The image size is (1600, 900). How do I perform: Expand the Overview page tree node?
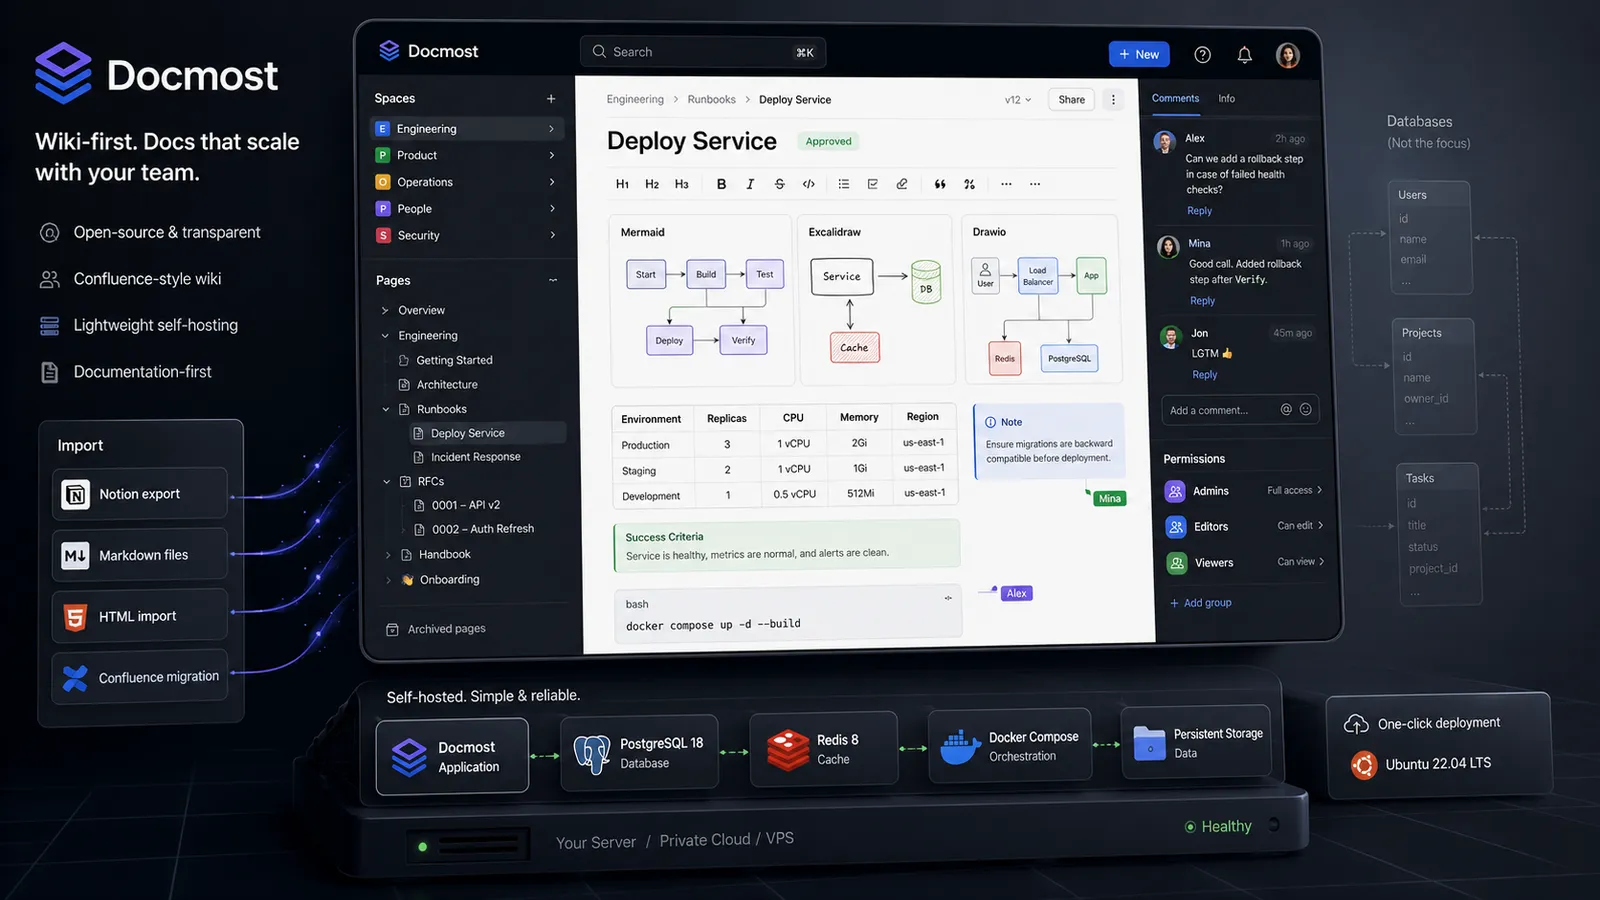(385, 310)
